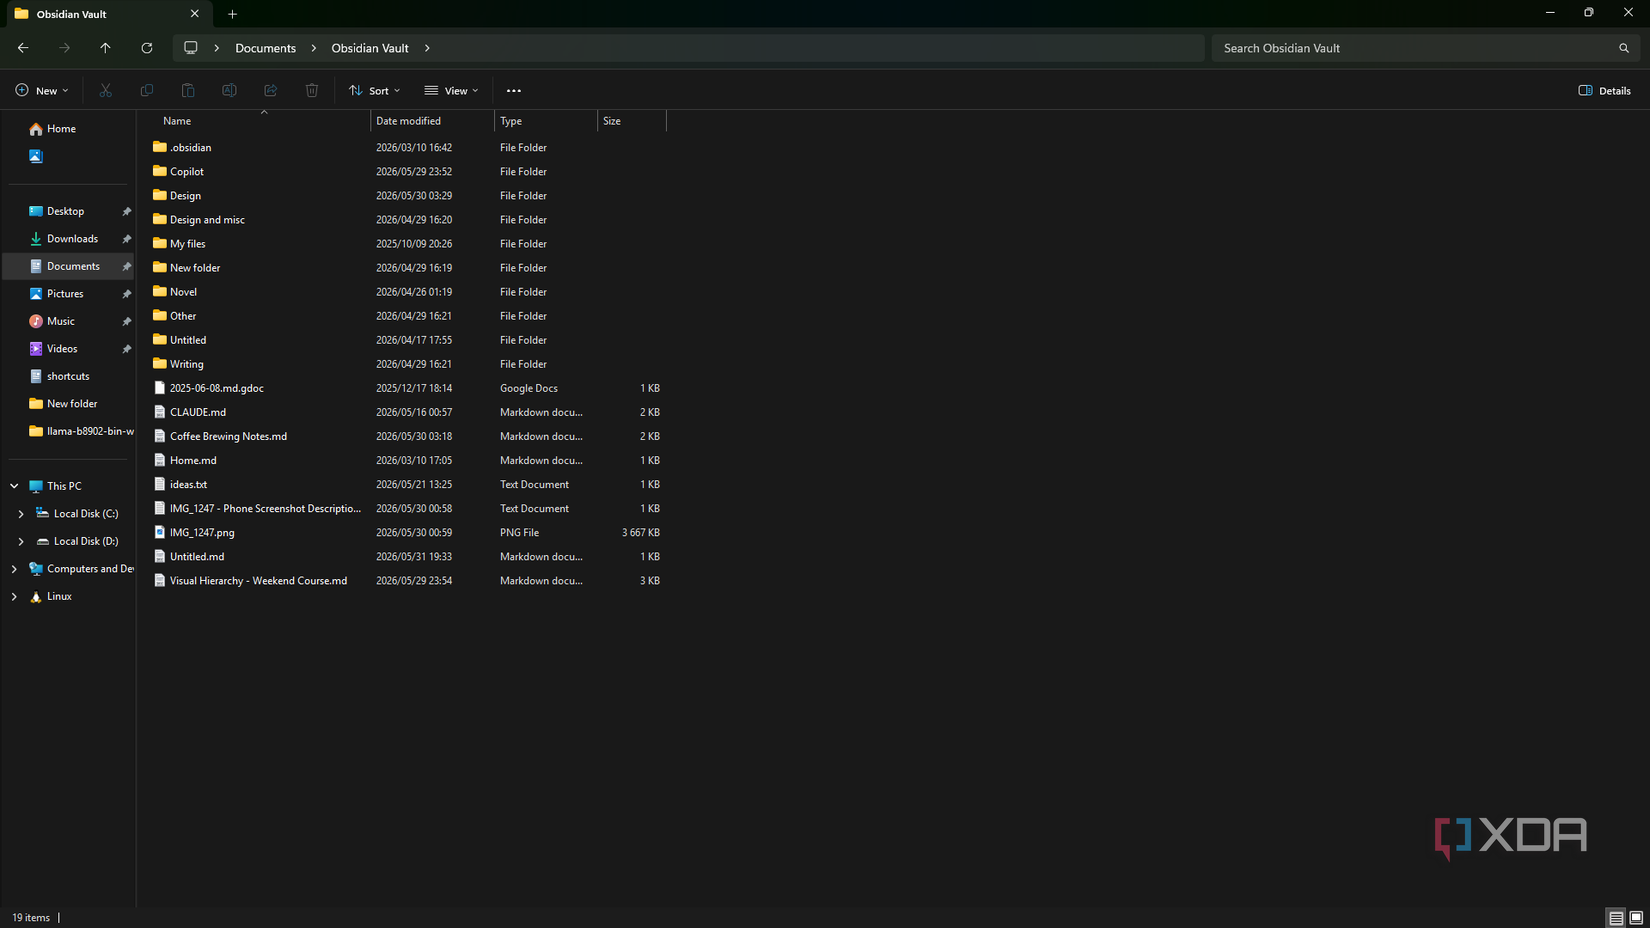Screen dimensions: 1650x928
Task: Refresh the Obsidian Vault folder
Action: click(147, 48)
